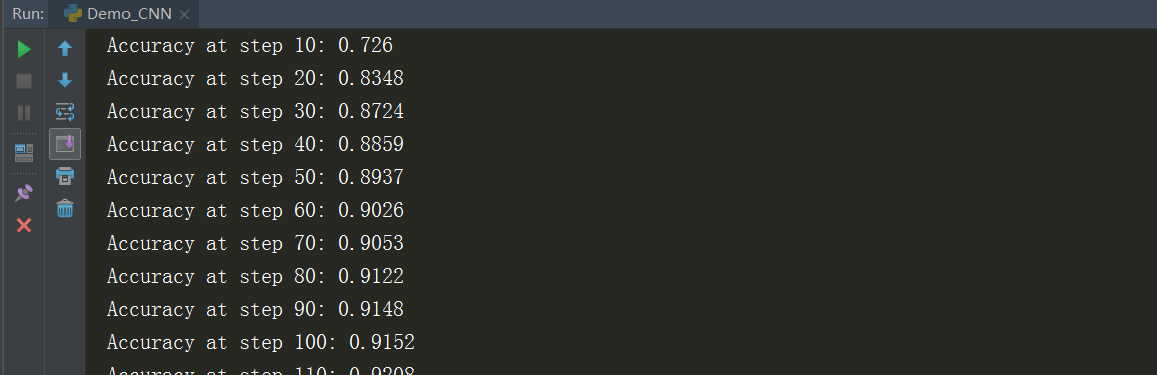Jump up the stack trace with up arrow
Viewport: 1157px width, 375px height.
[x=65, y=49]
